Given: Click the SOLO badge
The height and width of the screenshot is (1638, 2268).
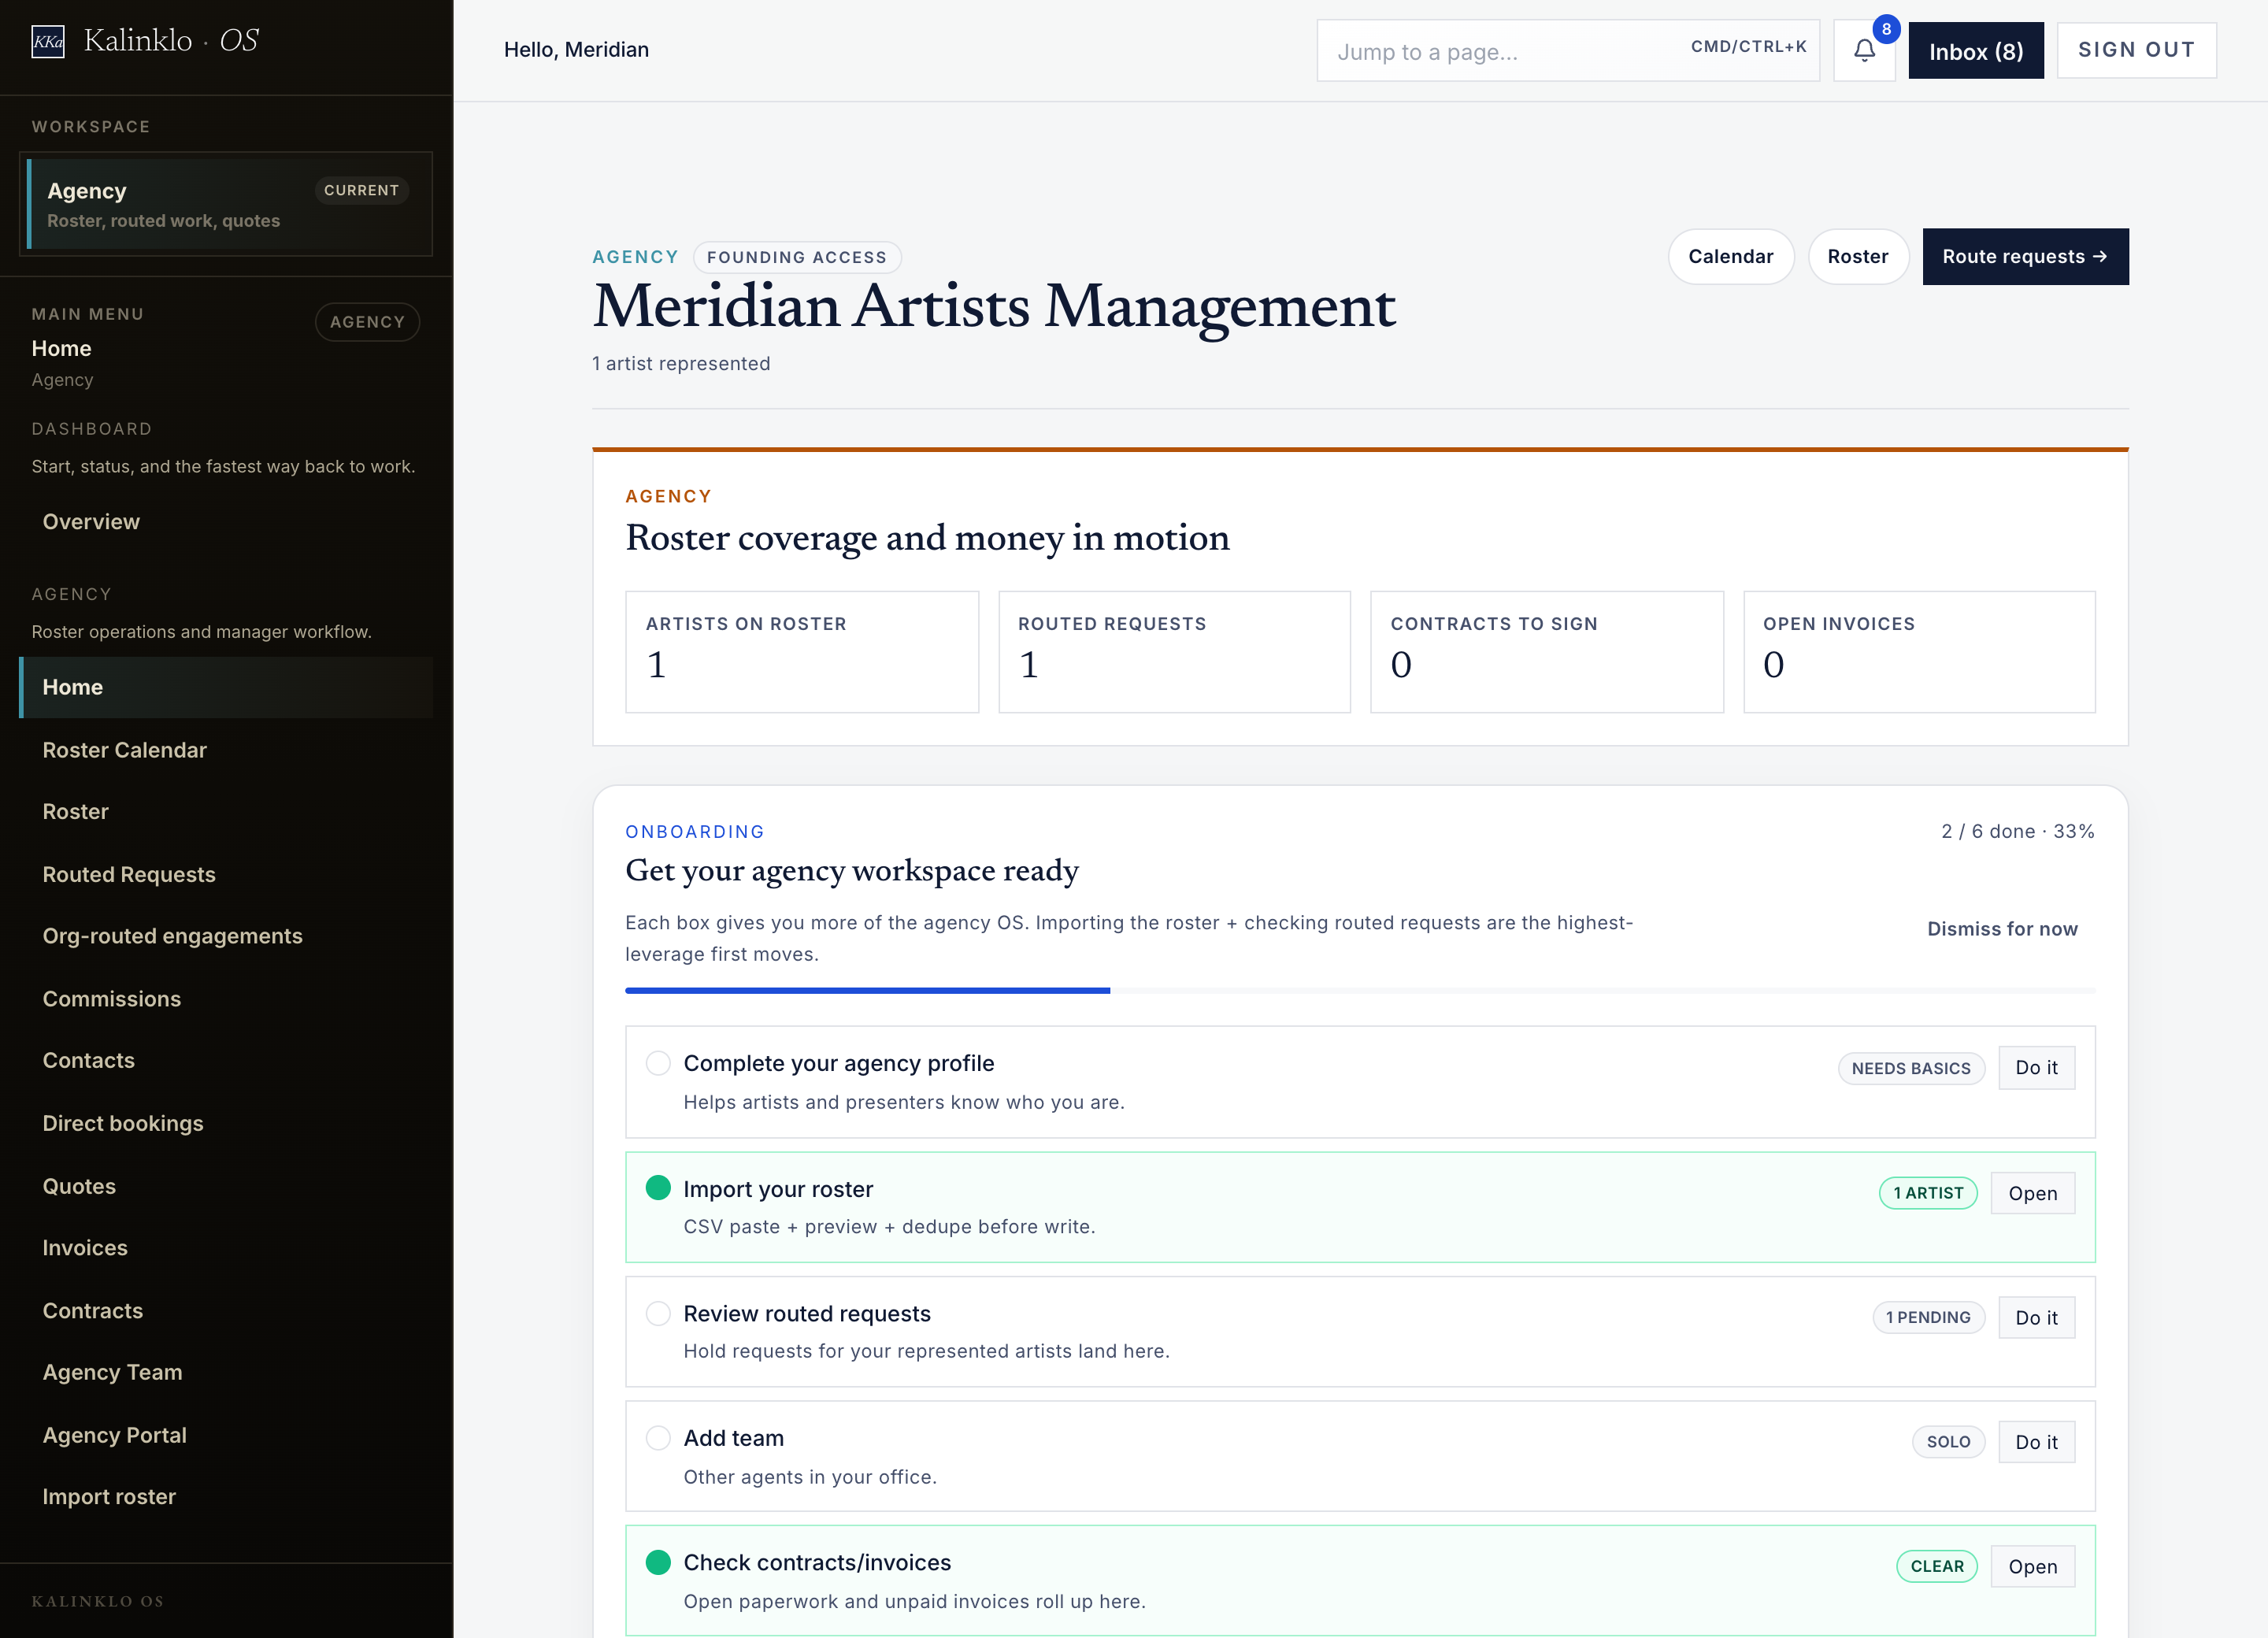Looking at the screenshot, I should [1948, 1442].
